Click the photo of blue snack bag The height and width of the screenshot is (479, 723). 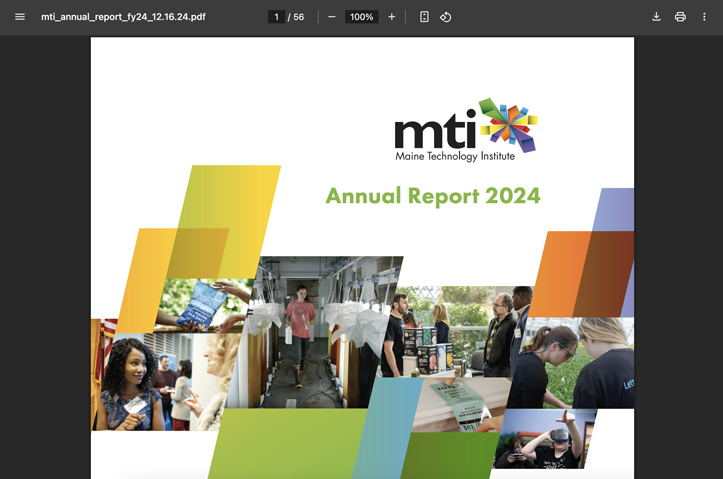[203, 305]
